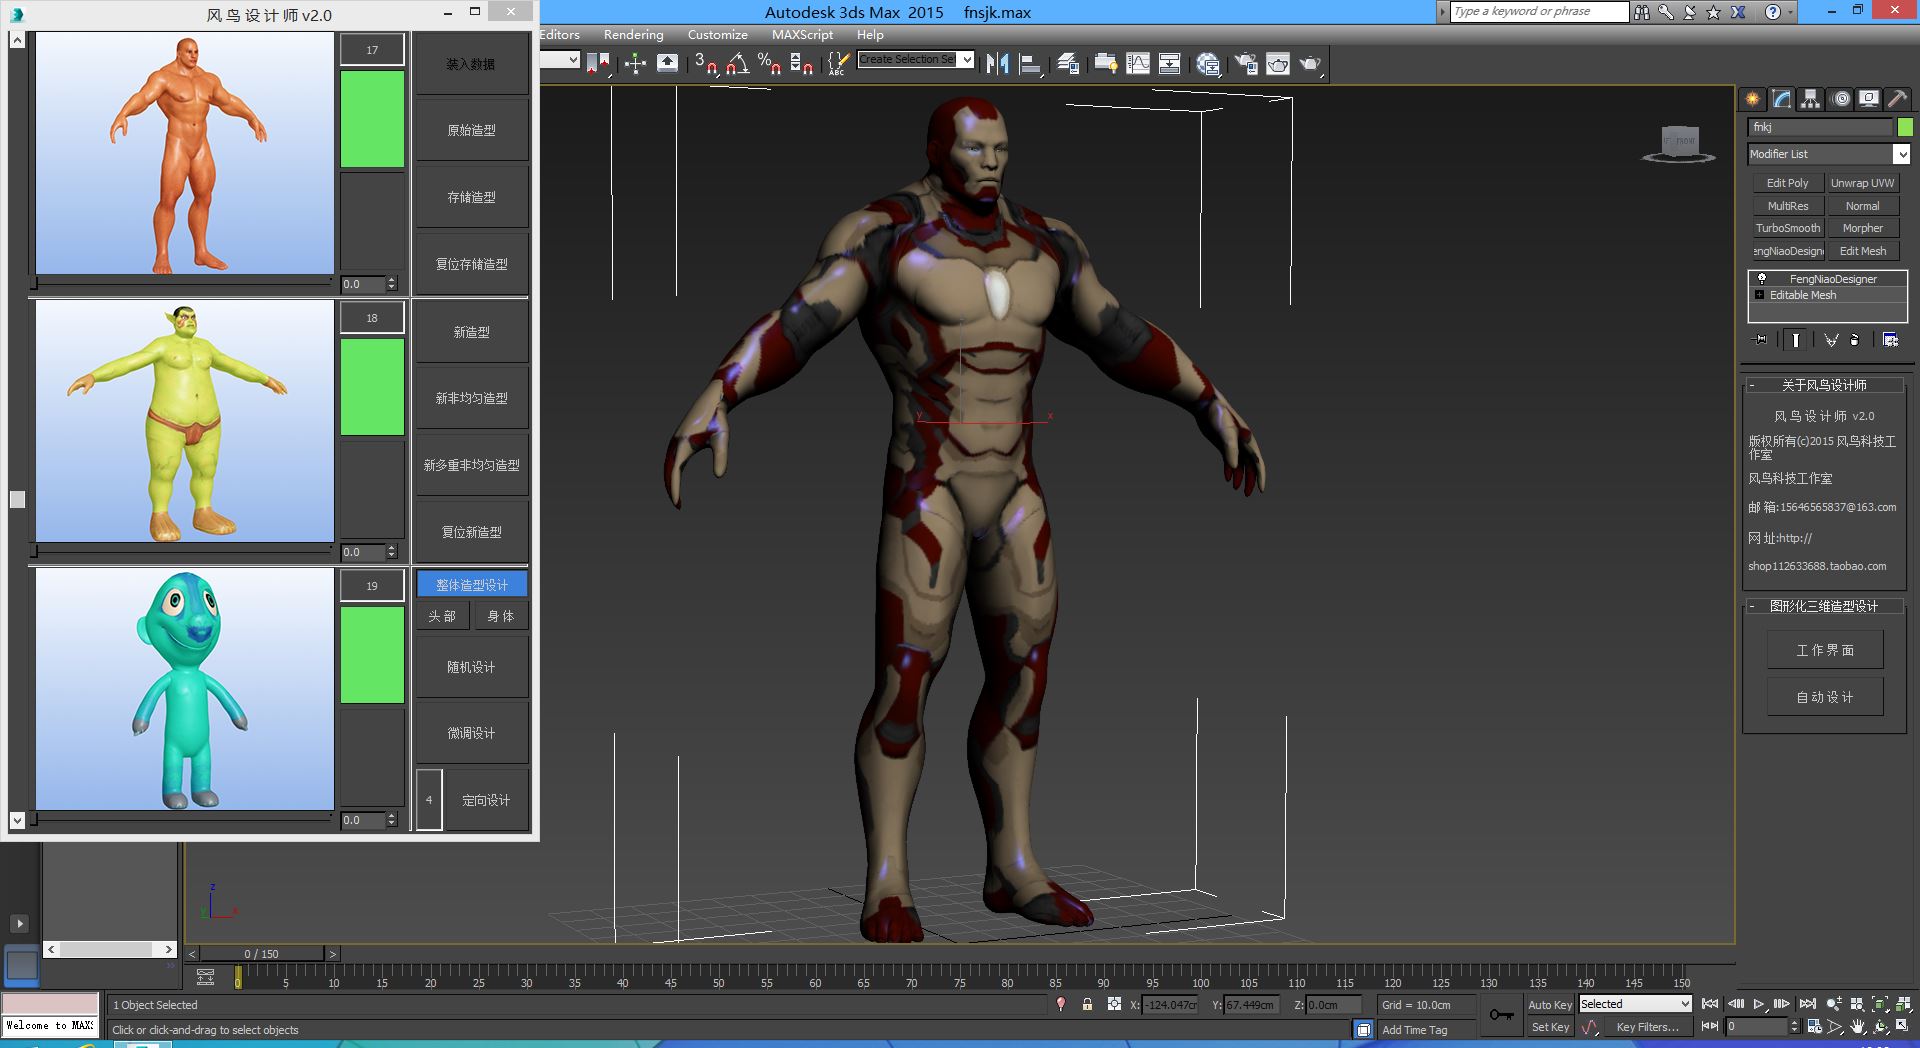The image size is (1920, 1048).
Task: Click the 原始造型 button
Action: coord(471,130)
